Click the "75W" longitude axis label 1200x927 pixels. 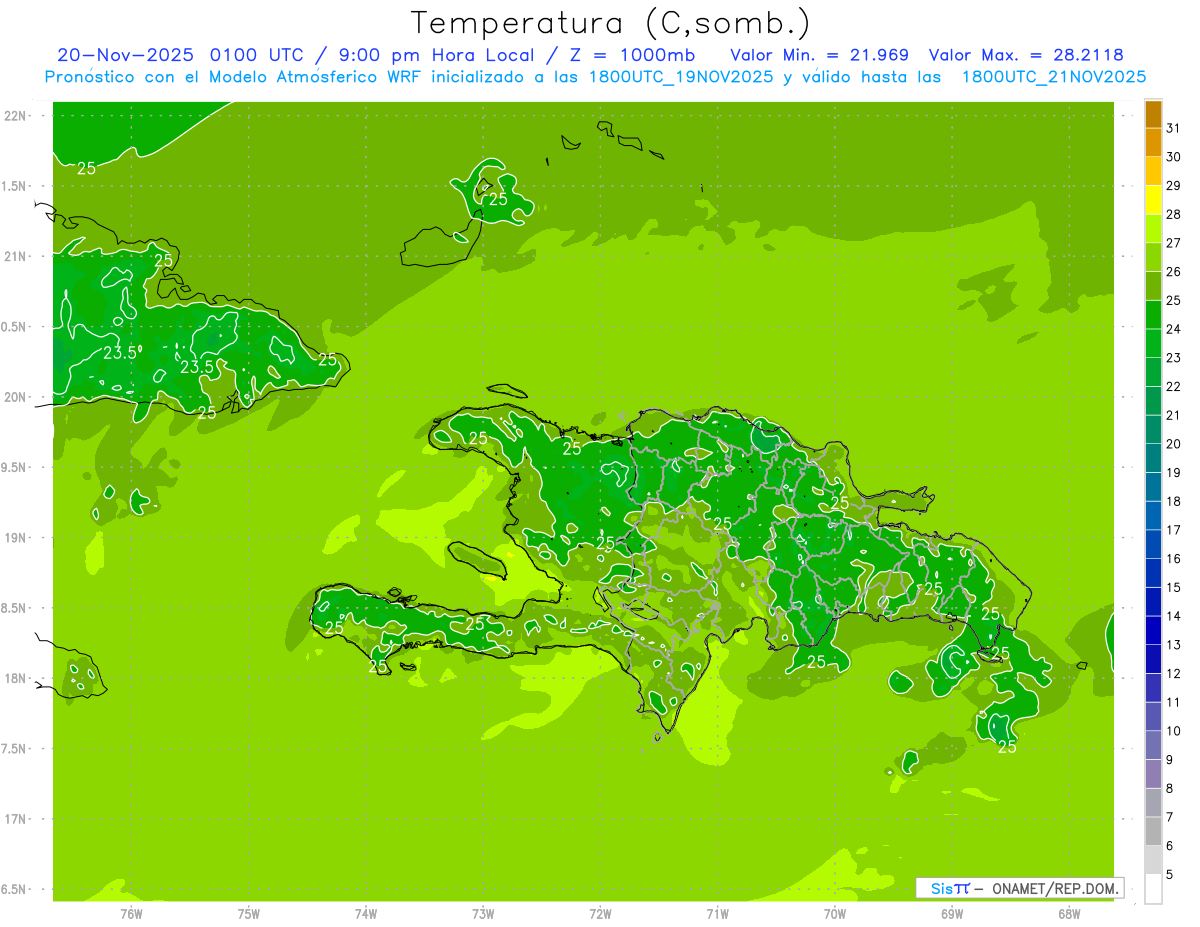click(x=249, y=914)
